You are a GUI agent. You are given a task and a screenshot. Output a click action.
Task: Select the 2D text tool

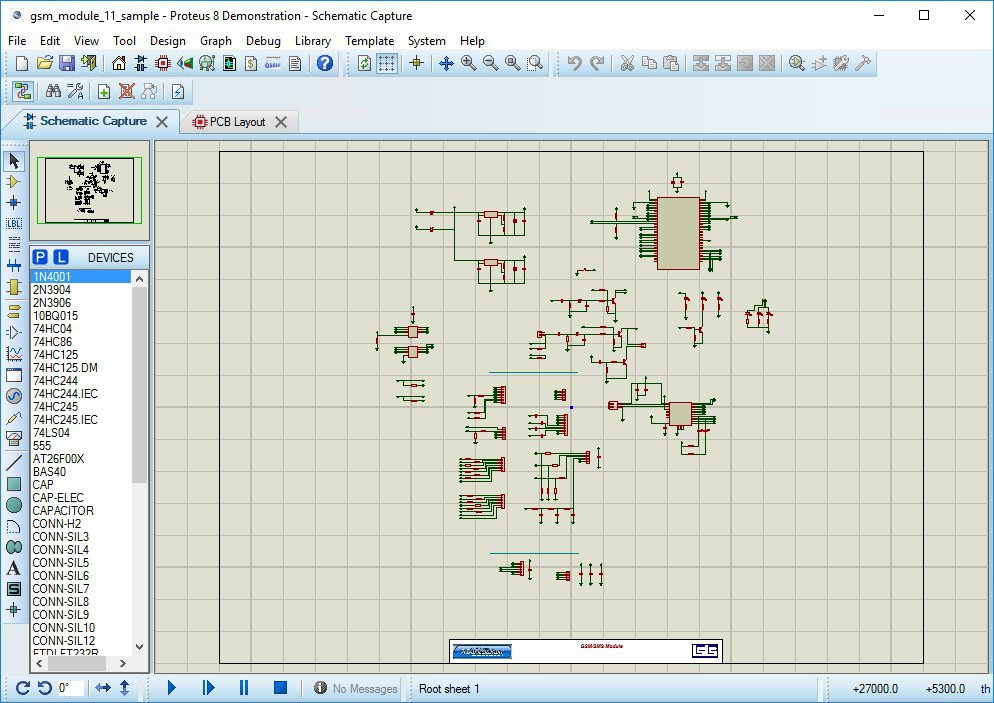pyautogui.click(x=13, y=568)
